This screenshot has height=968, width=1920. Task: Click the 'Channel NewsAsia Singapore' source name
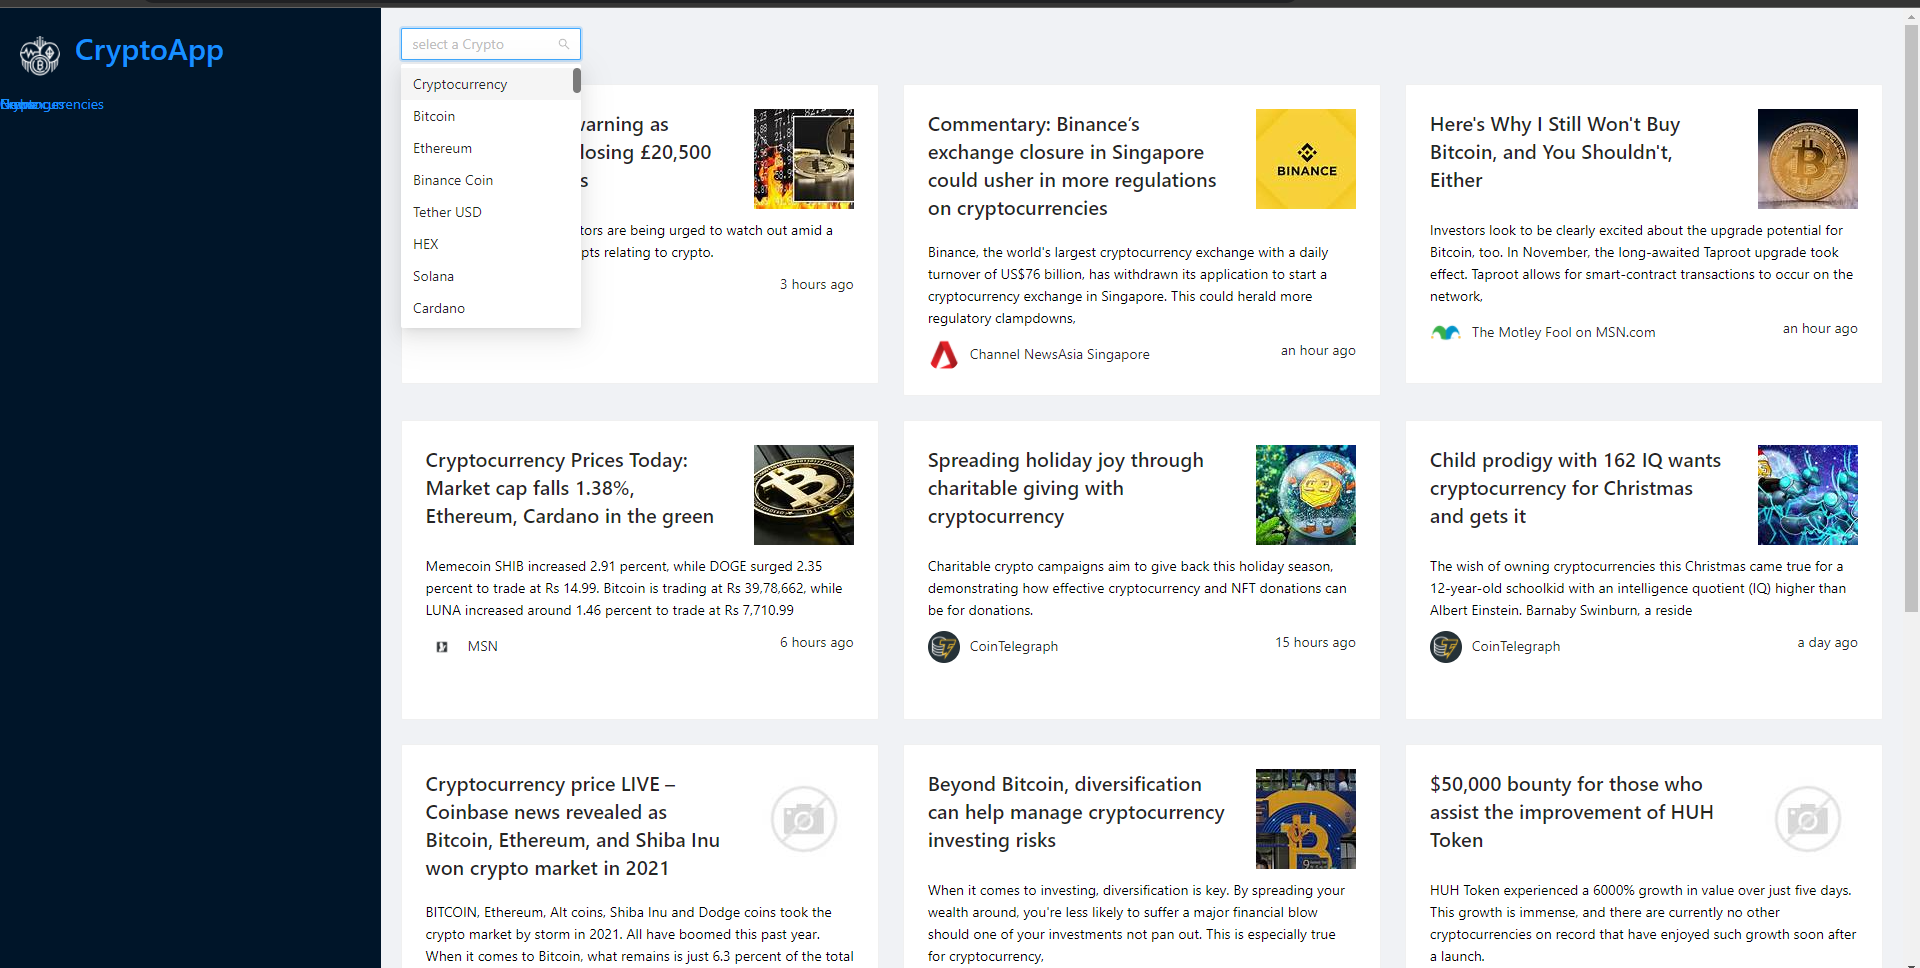[1060, 355]
